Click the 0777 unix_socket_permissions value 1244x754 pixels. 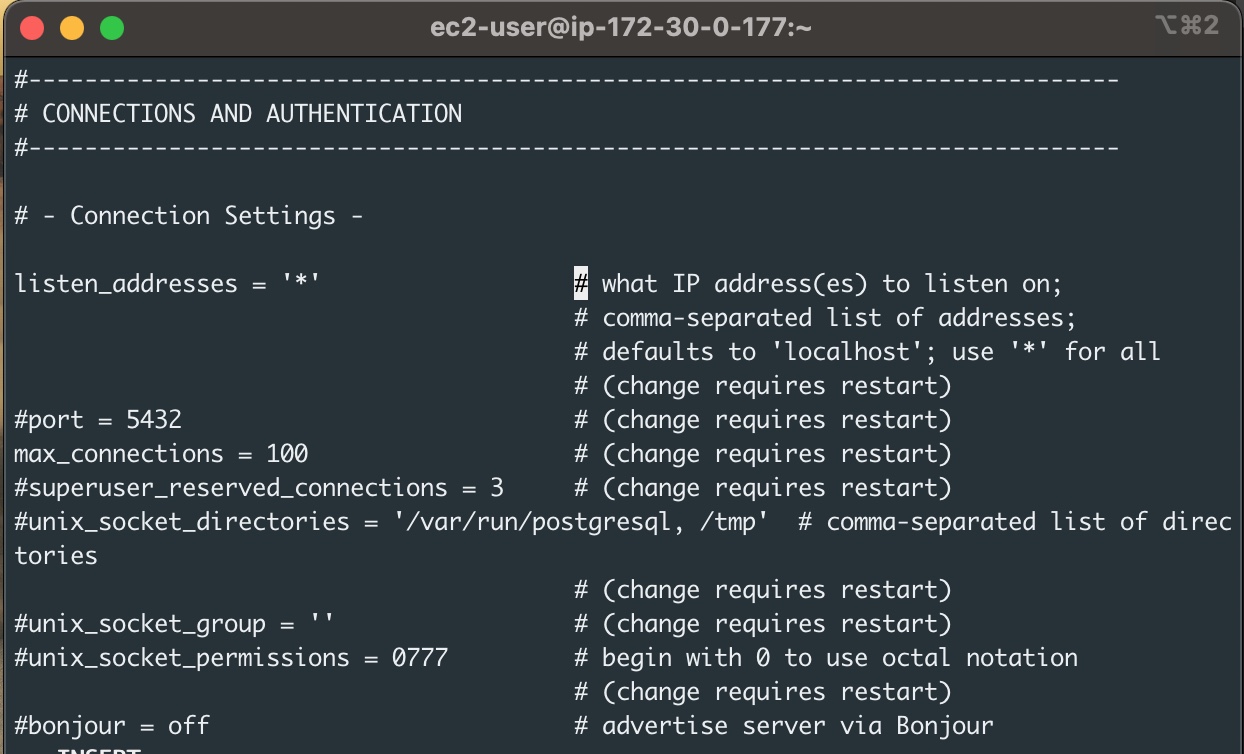point(420,658)
